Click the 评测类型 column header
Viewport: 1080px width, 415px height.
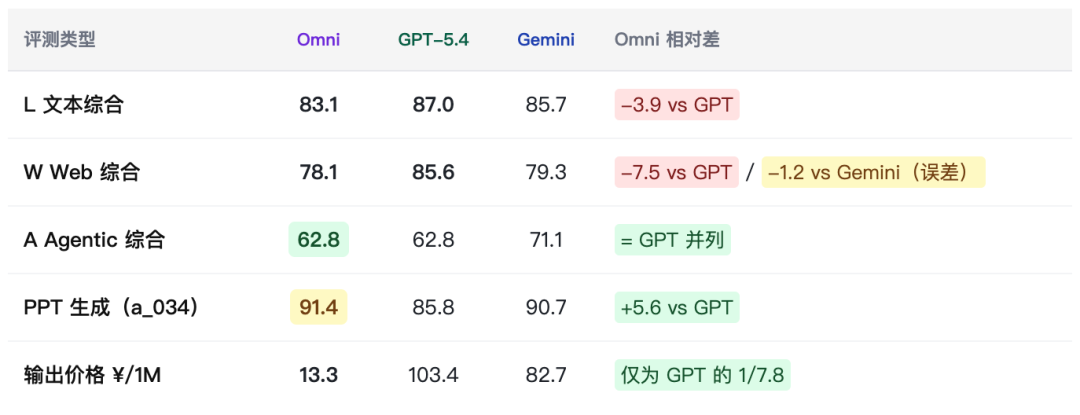[60, 40]
